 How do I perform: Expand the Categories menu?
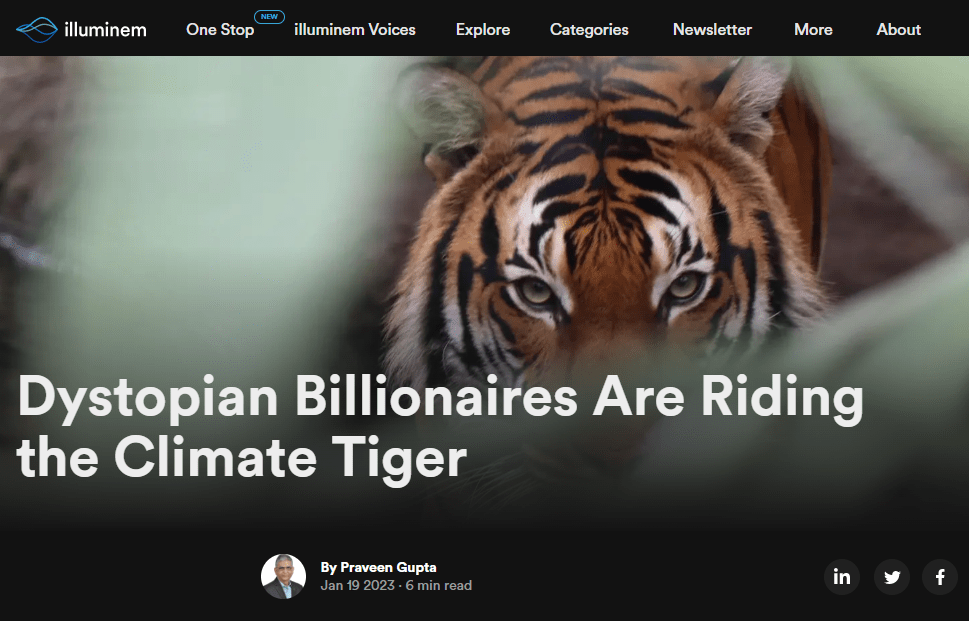coord(589,30)
